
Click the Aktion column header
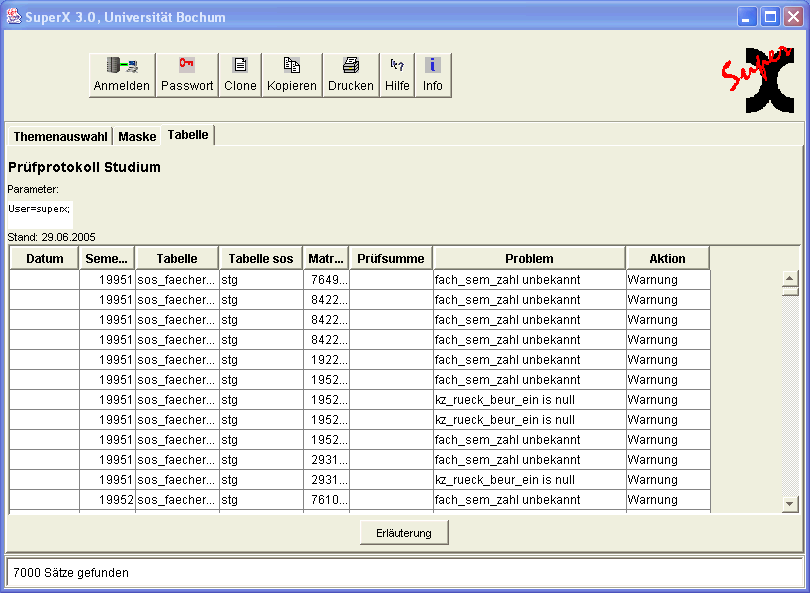668,258
